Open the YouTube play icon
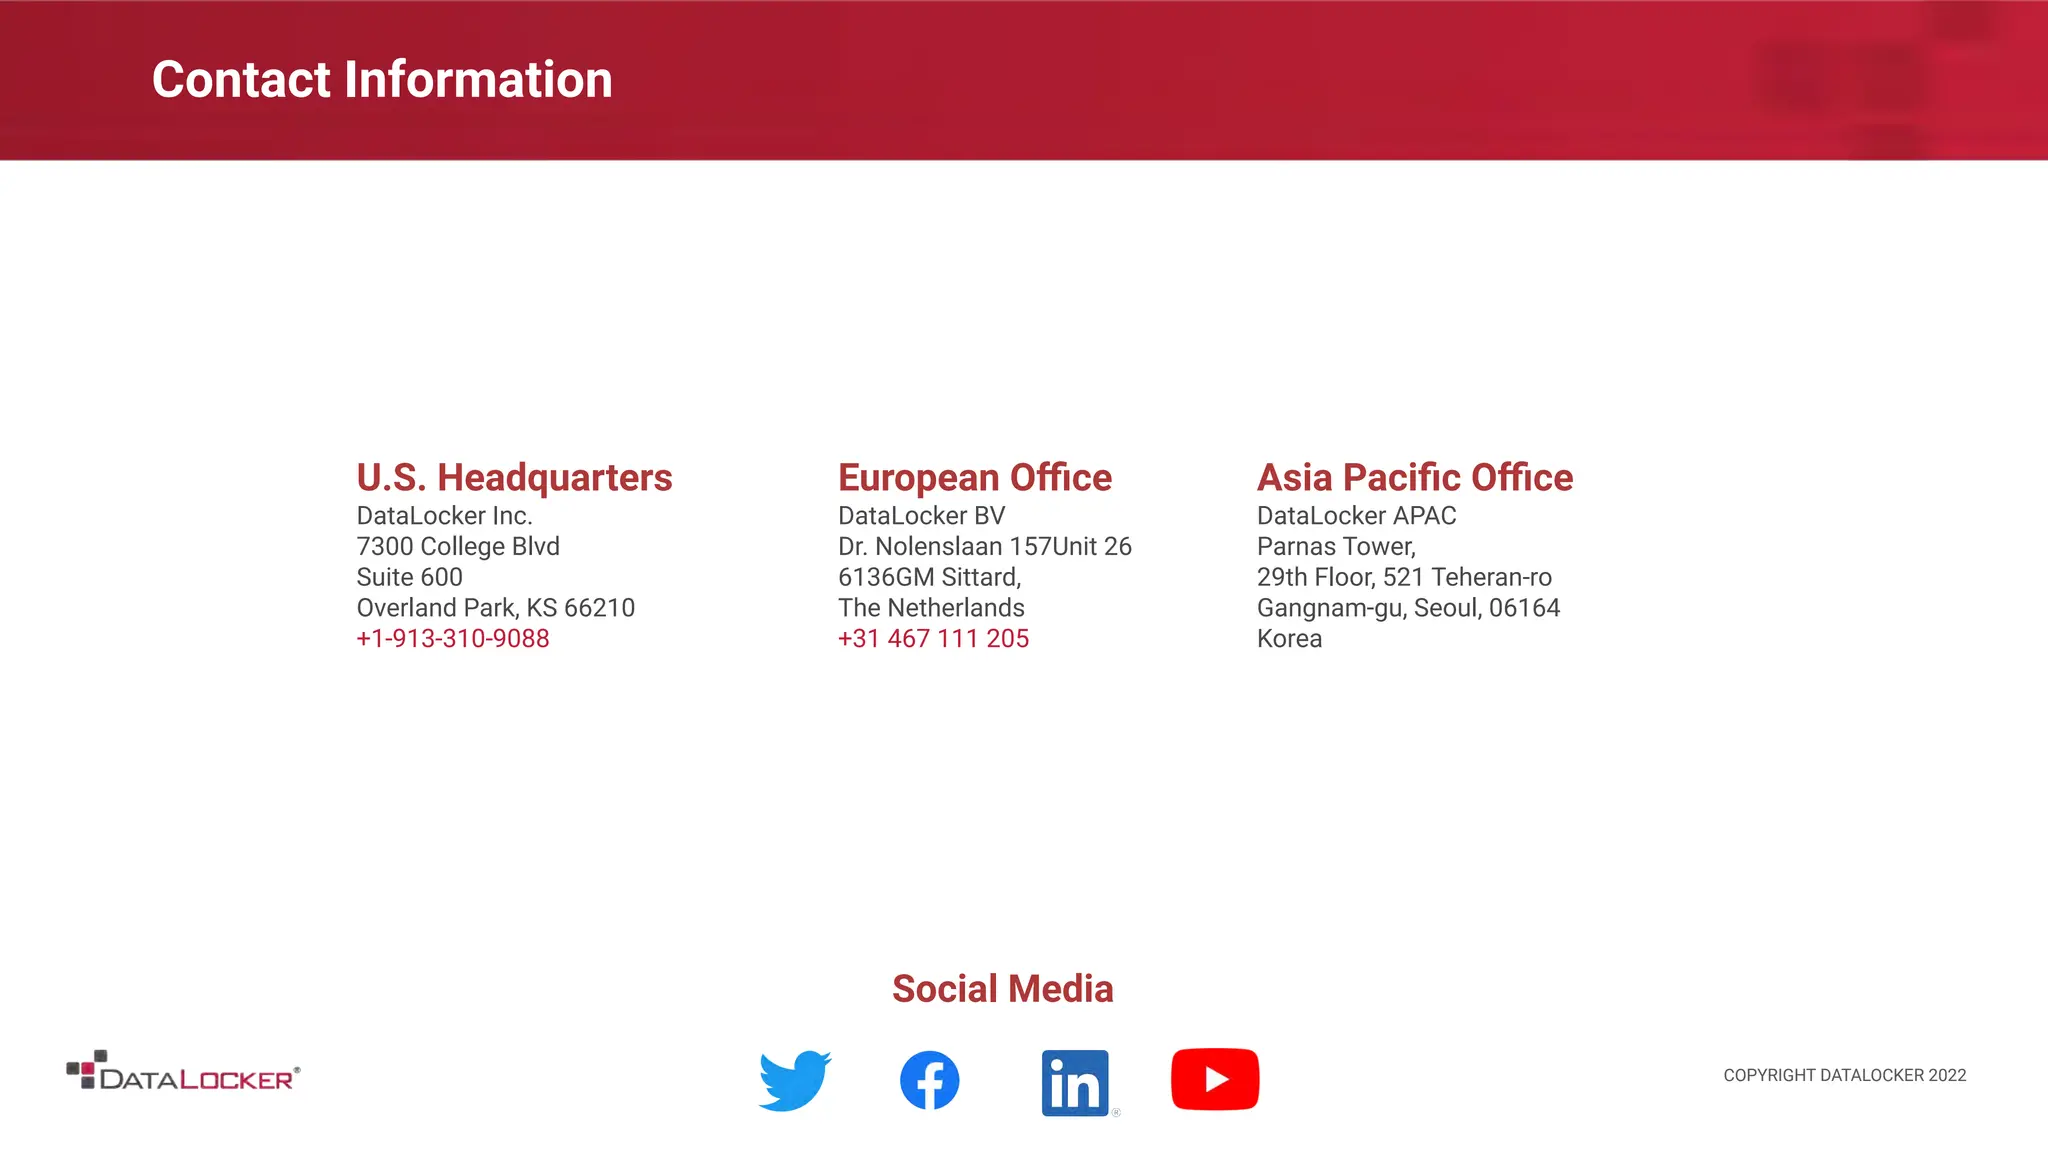Image resolution: width=2048 pixels, height=1152 pixels. 1215,1079
